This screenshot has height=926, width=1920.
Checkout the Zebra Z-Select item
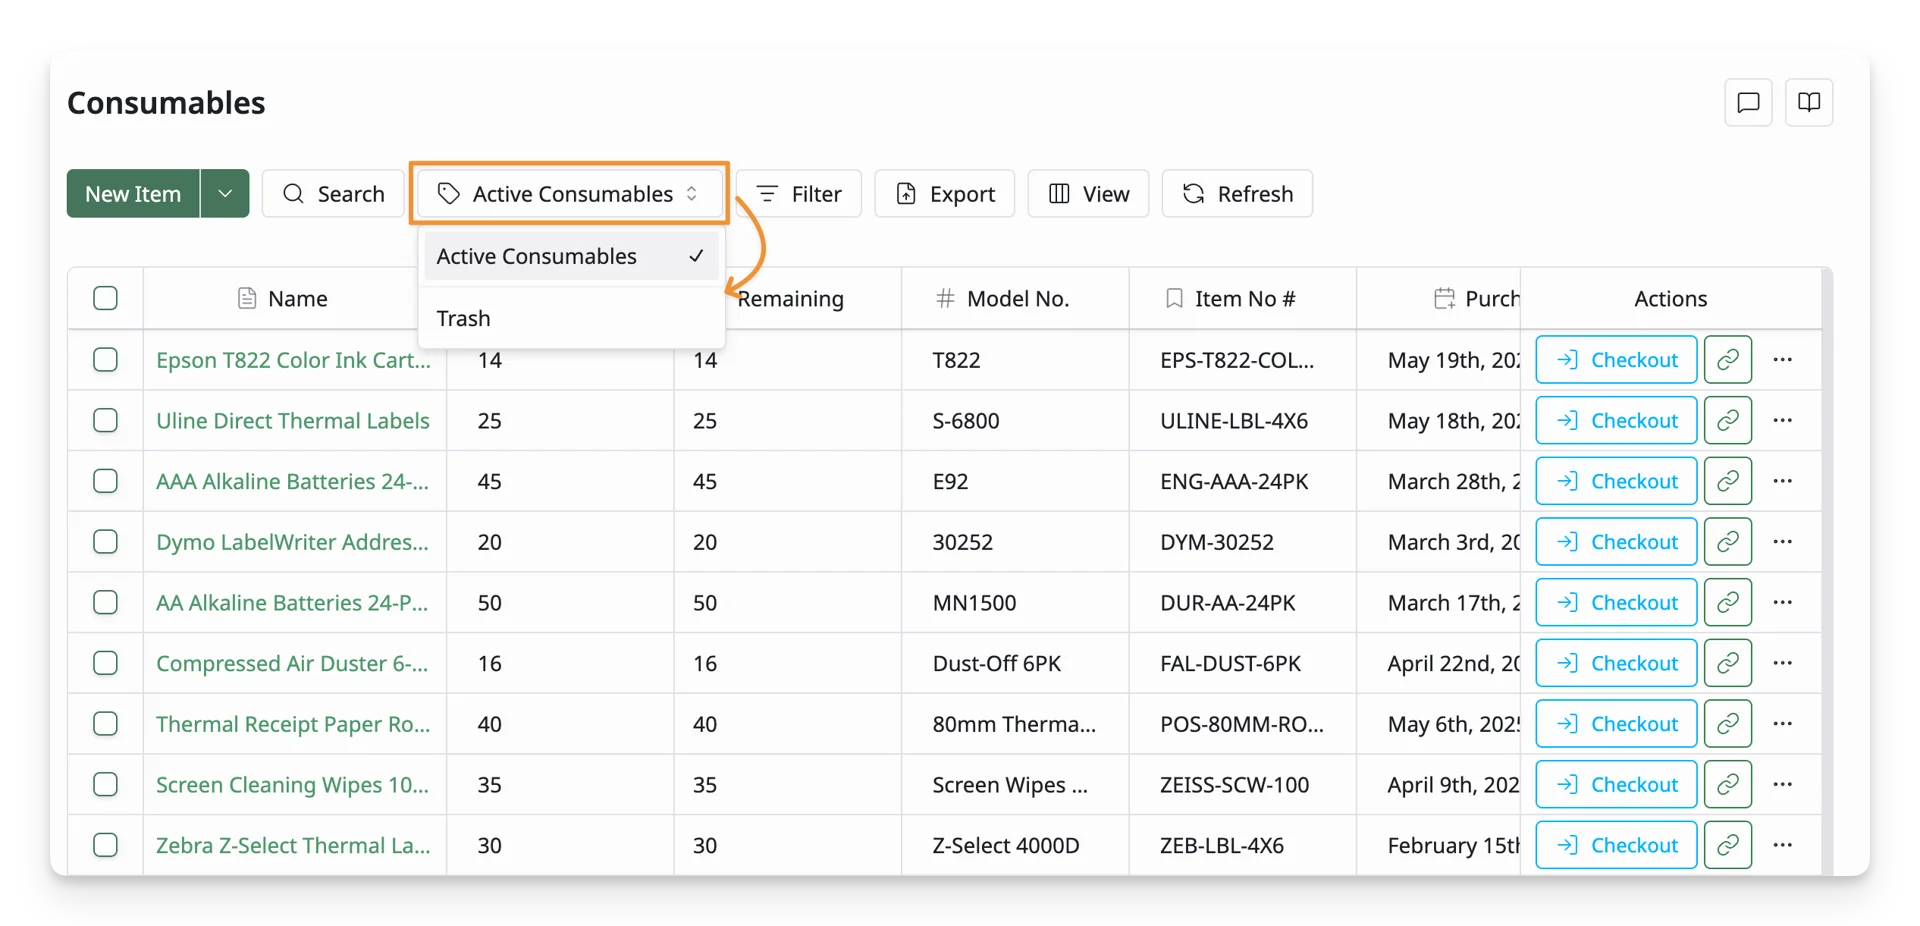[x=1616, y=845]
